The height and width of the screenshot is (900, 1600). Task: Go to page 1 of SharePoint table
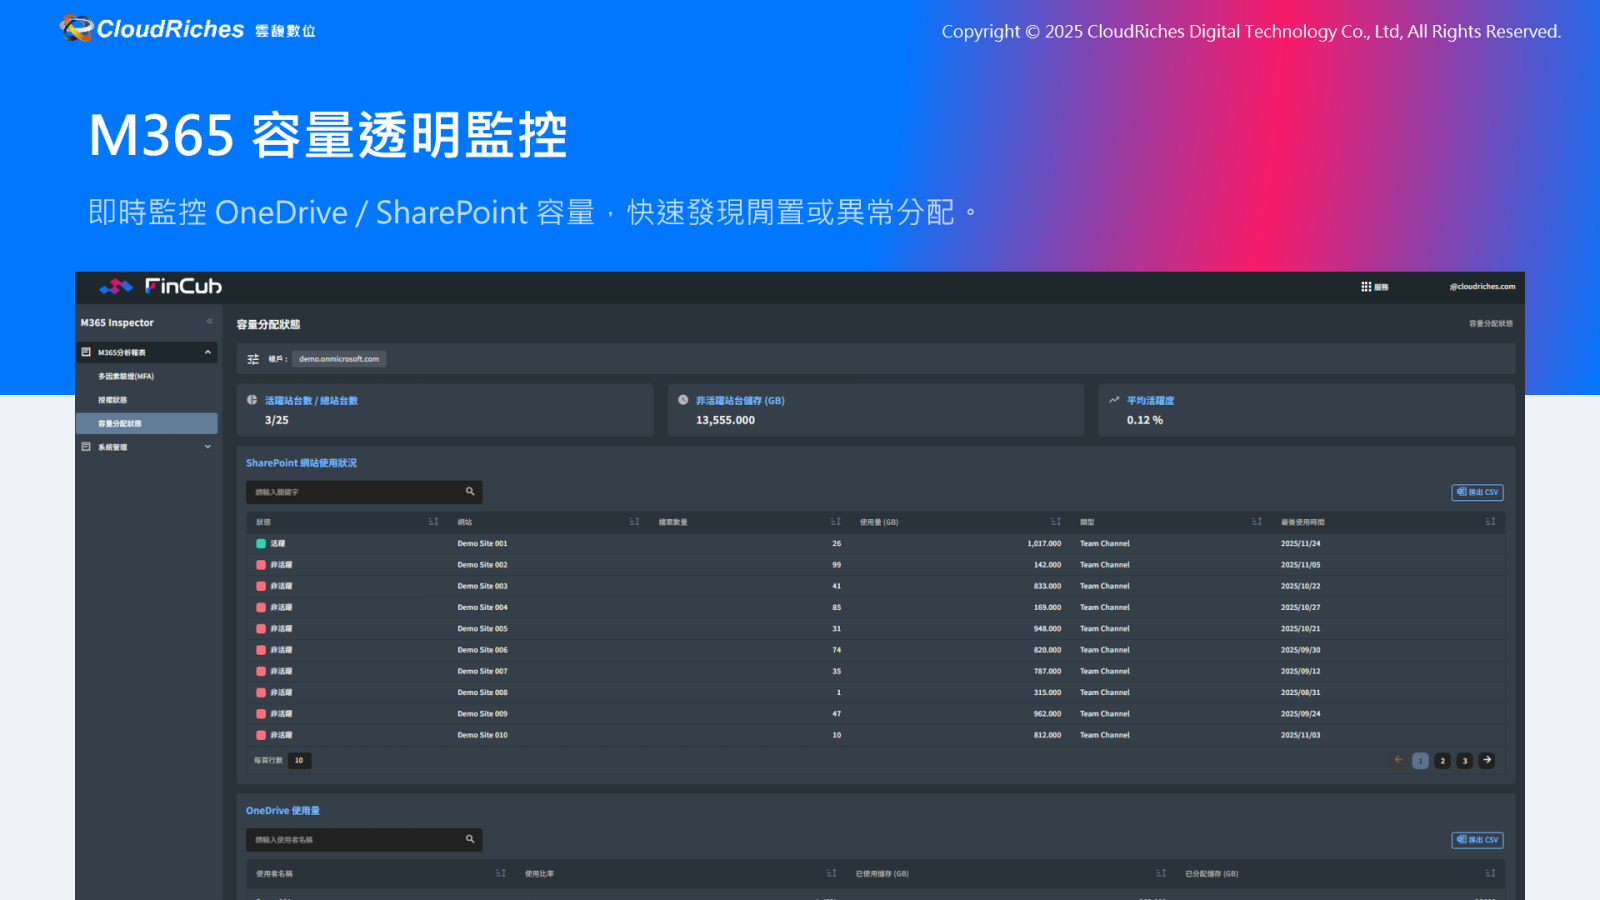coord(1420,761)
